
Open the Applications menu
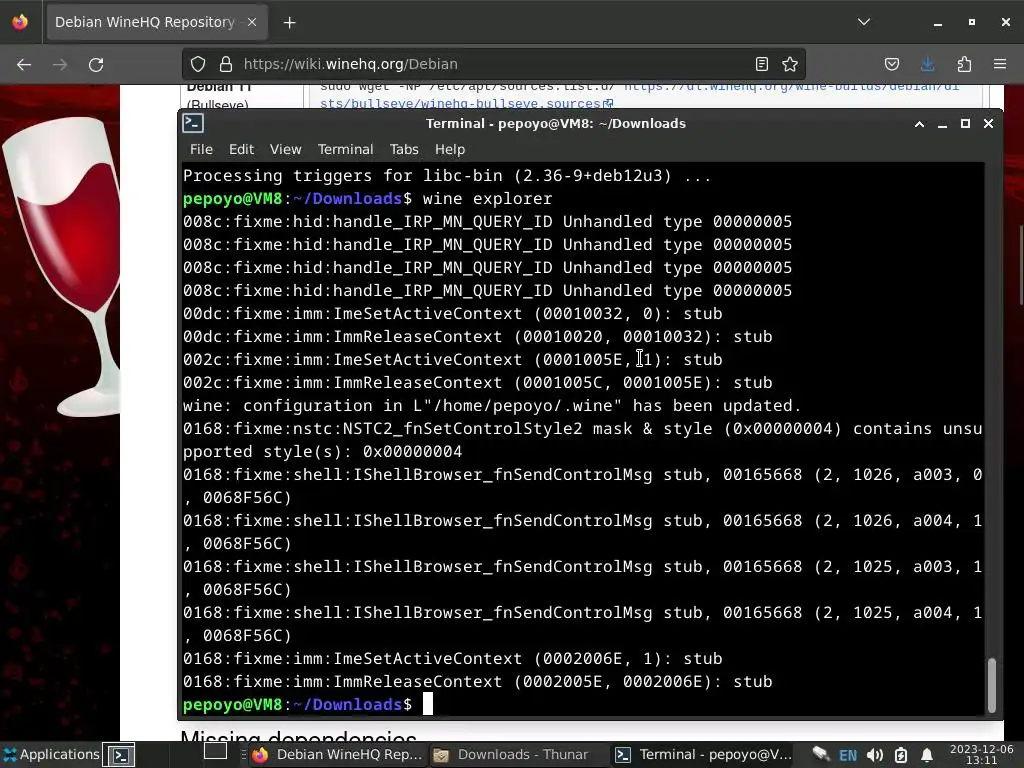click(51, 755)
